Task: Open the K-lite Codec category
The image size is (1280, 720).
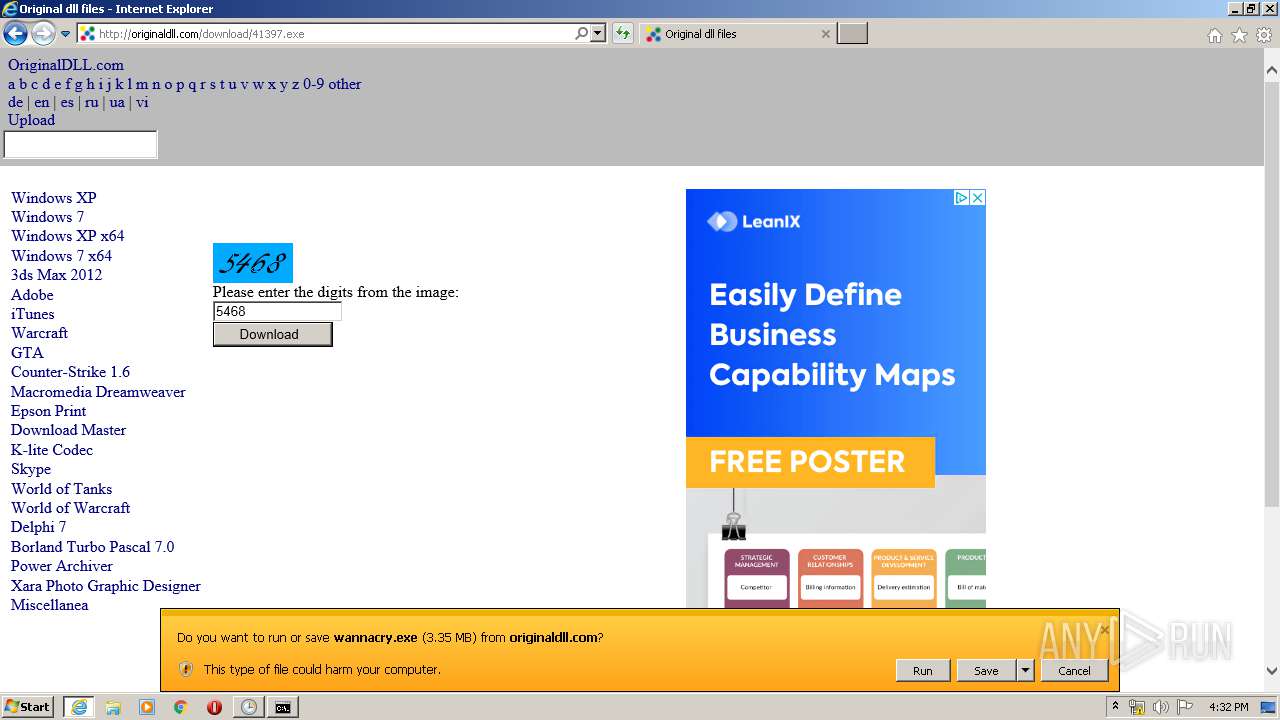Action: tap(52, 450)
